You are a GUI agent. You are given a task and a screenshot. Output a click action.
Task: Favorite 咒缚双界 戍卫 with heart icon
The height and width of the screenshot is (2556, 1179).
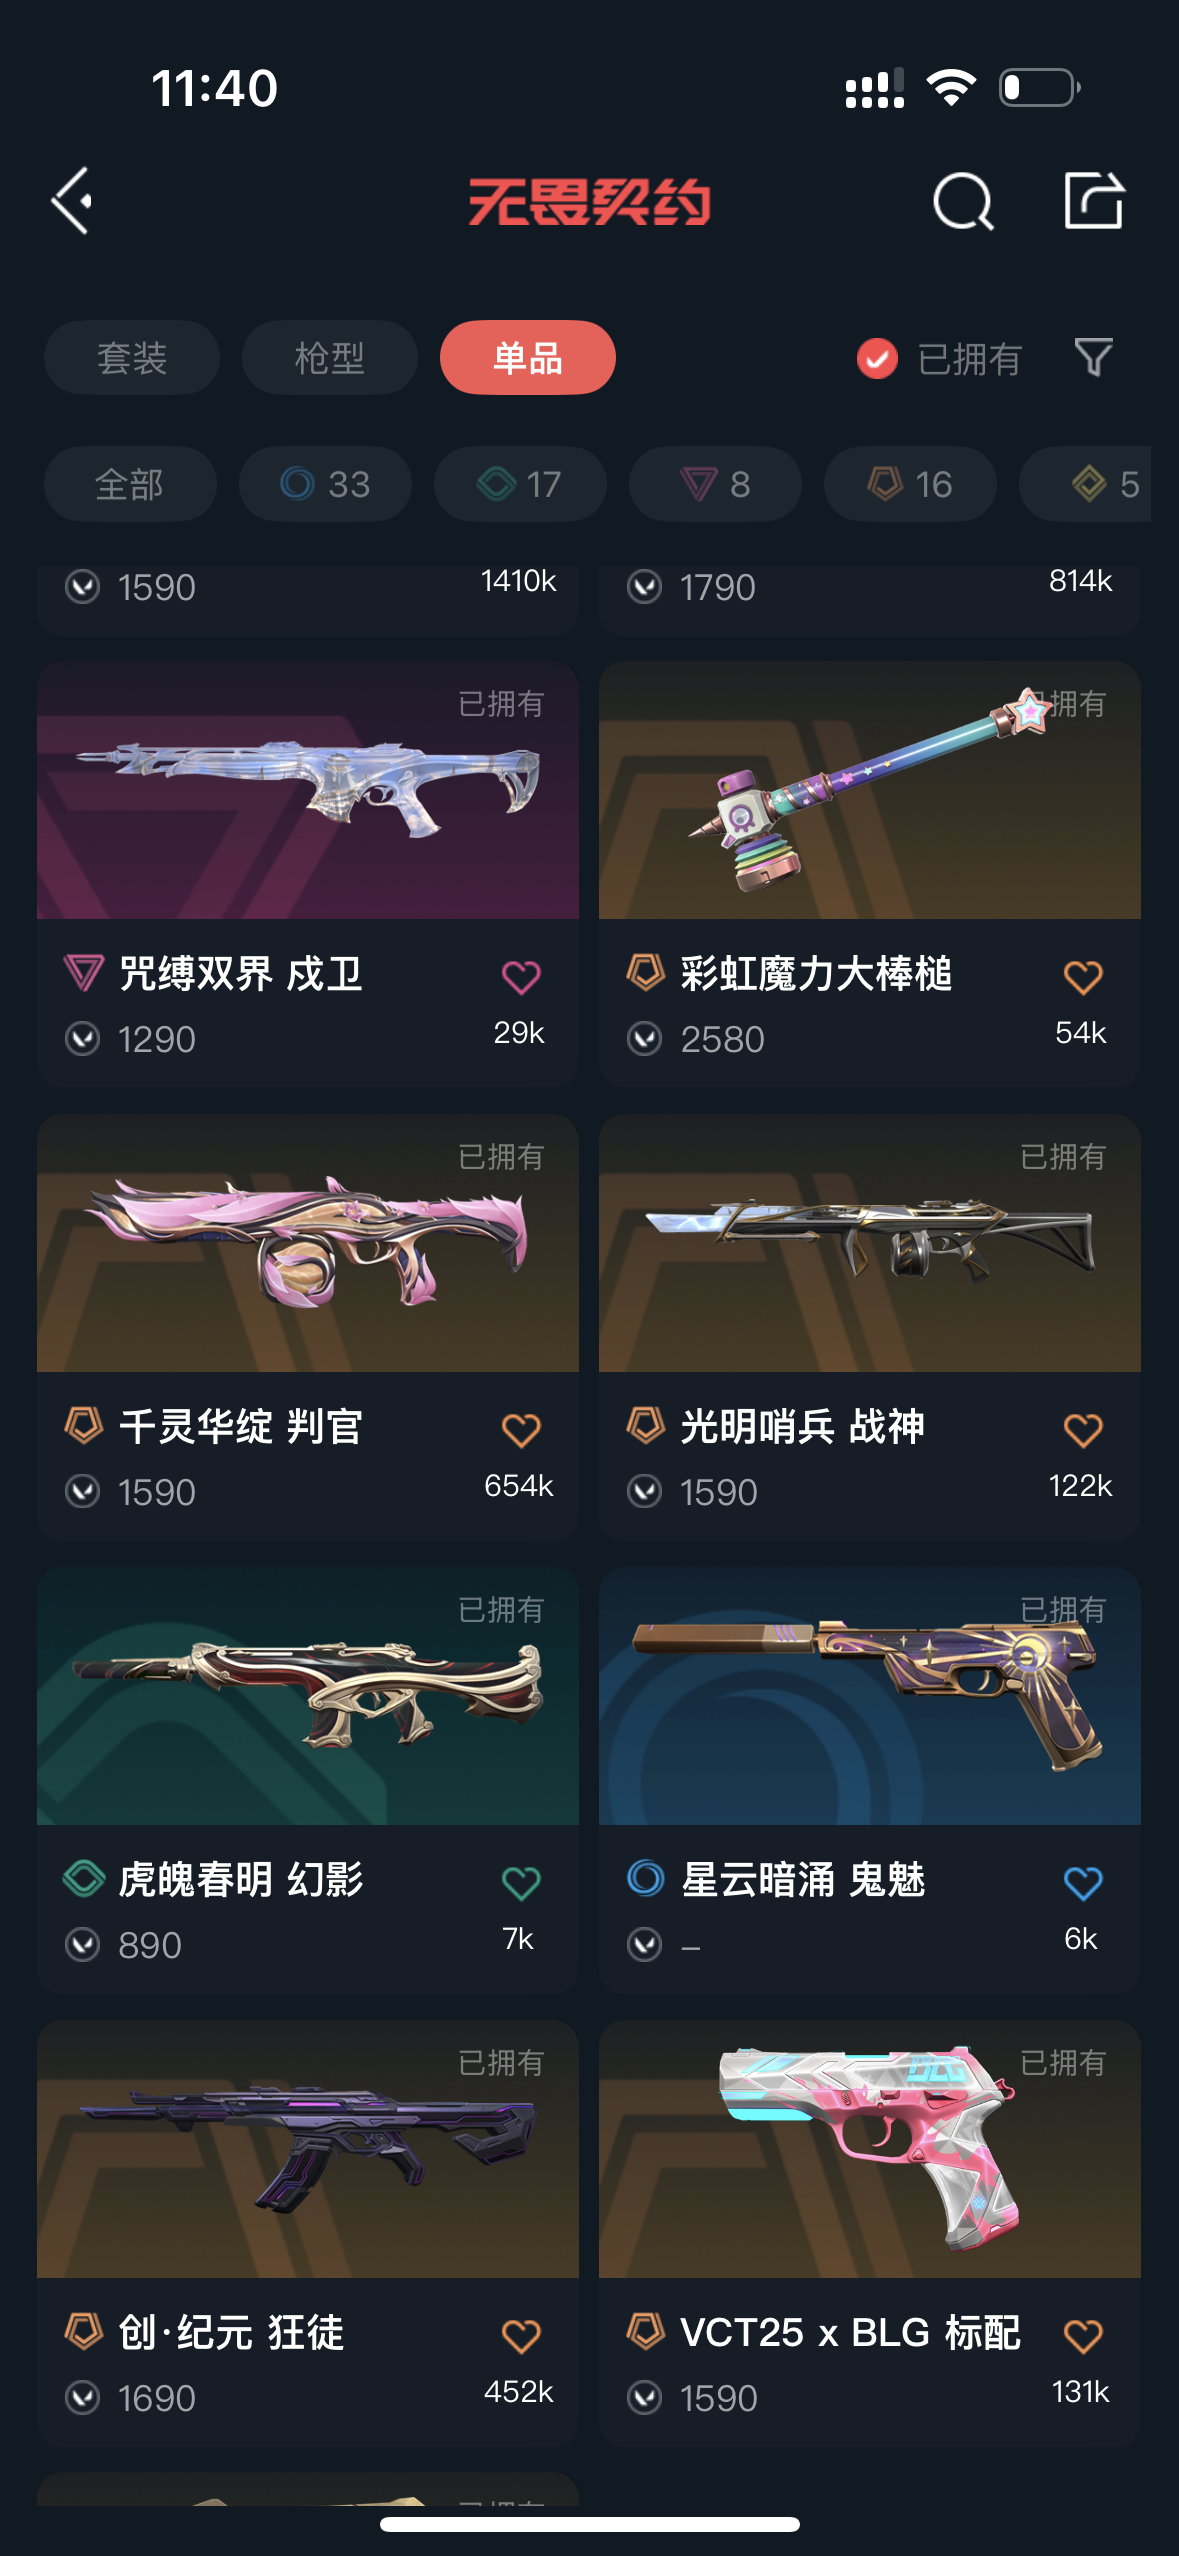521,977
